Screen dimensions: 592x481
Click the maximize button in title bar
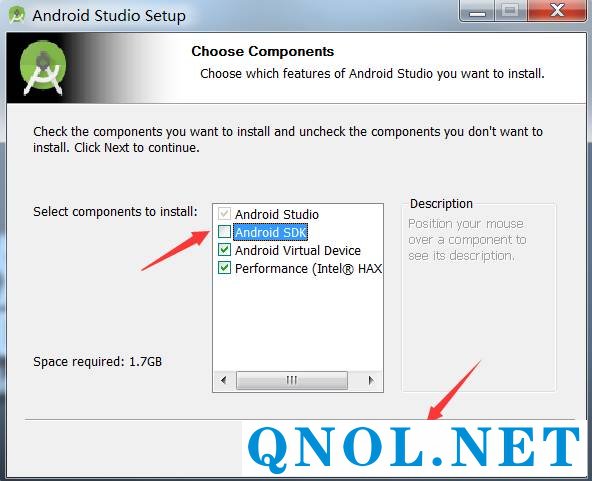(510, 11)
